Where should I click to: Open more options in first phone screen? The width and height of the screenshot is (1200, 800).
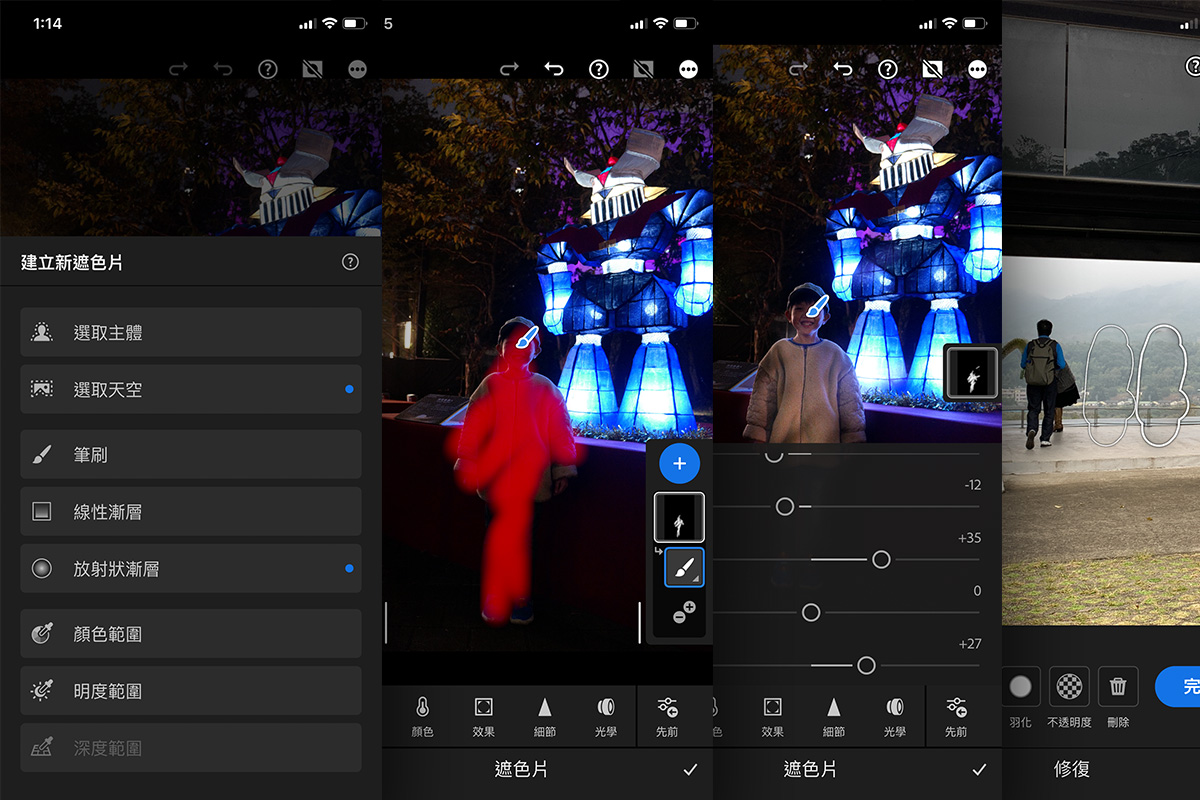click(357, 69)
